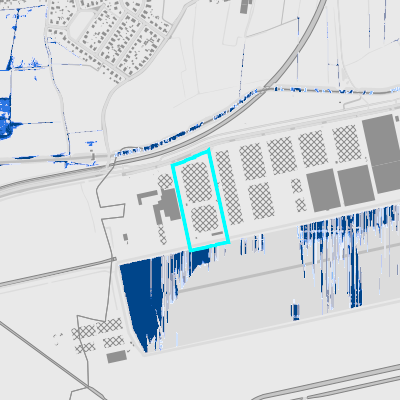Click the tiny gray square building west of complex
This screenshot has height=400, width=400.
[x=125, y=237]
